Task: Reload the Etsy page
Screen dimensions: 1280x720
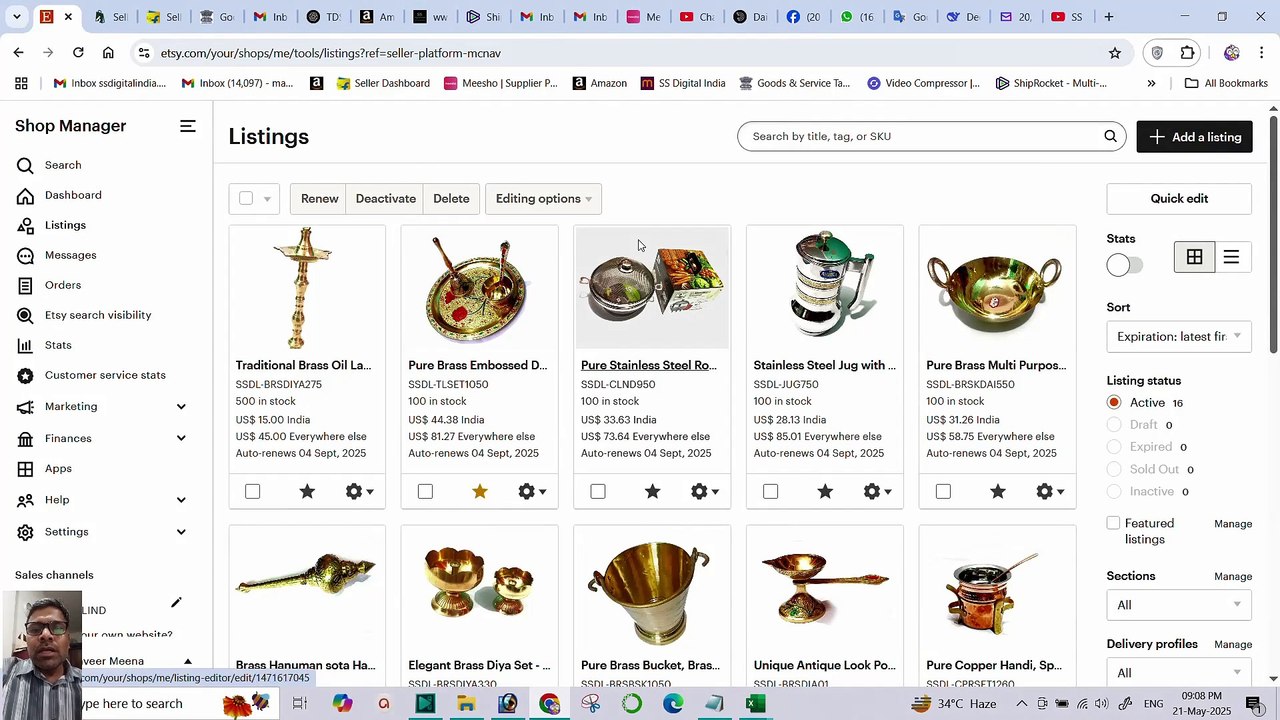Action: pos(78,53)
